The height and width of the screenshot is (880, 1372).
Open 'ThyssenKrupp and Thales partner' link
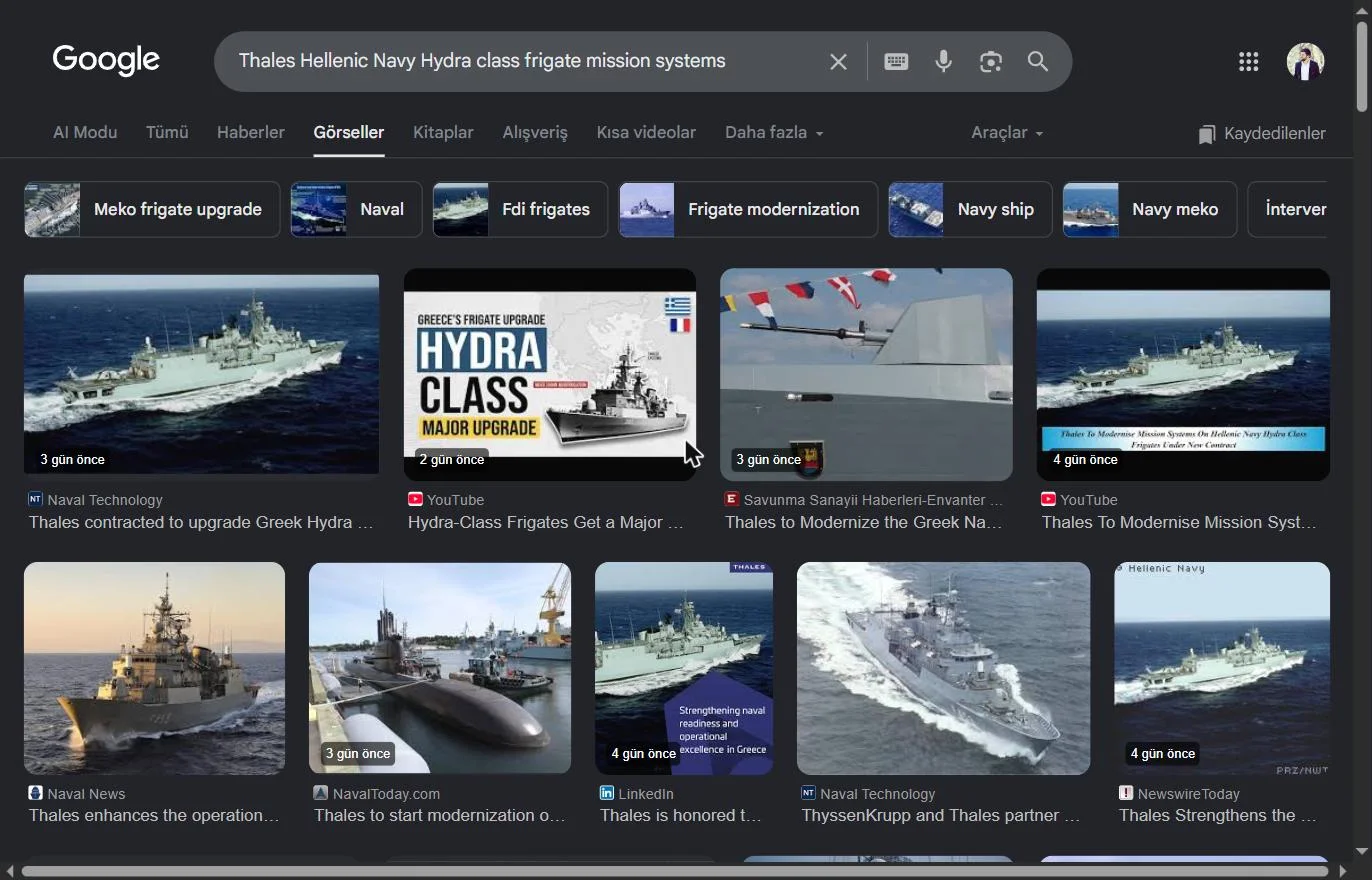[940, 815]
